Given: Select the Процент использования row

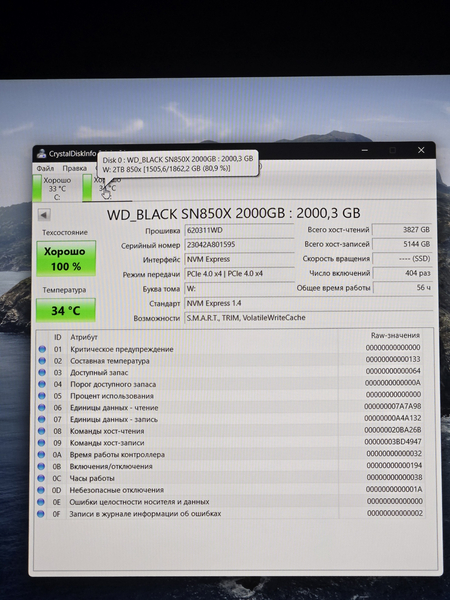Looking at the screenshot, I should coord(230,395).
